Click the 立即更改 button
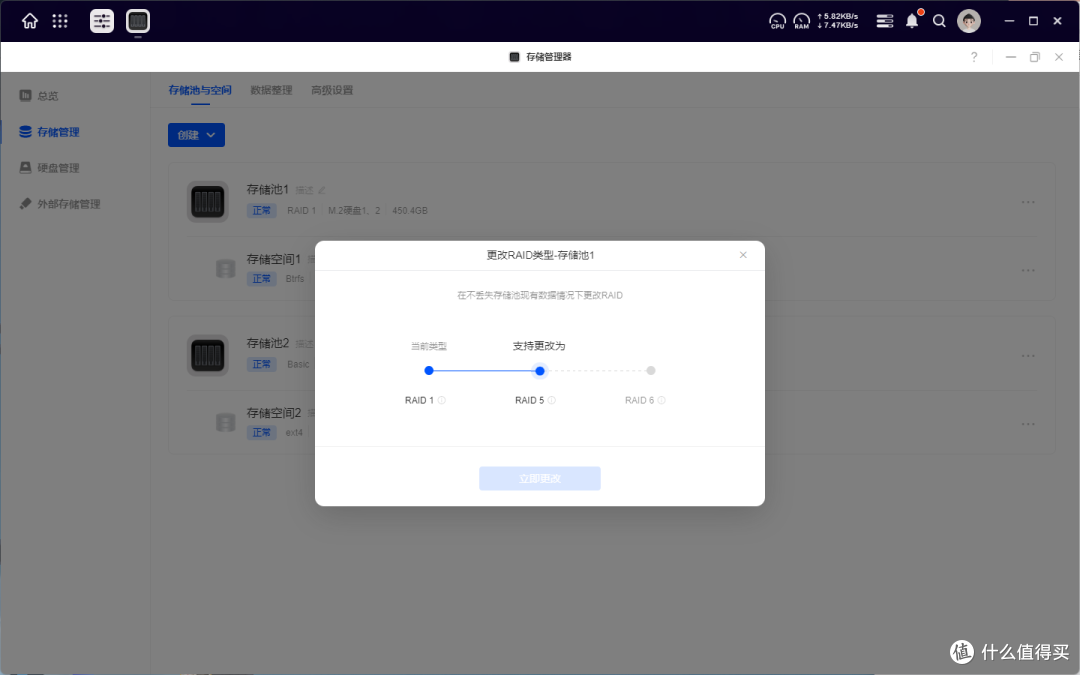 (540, 479)
